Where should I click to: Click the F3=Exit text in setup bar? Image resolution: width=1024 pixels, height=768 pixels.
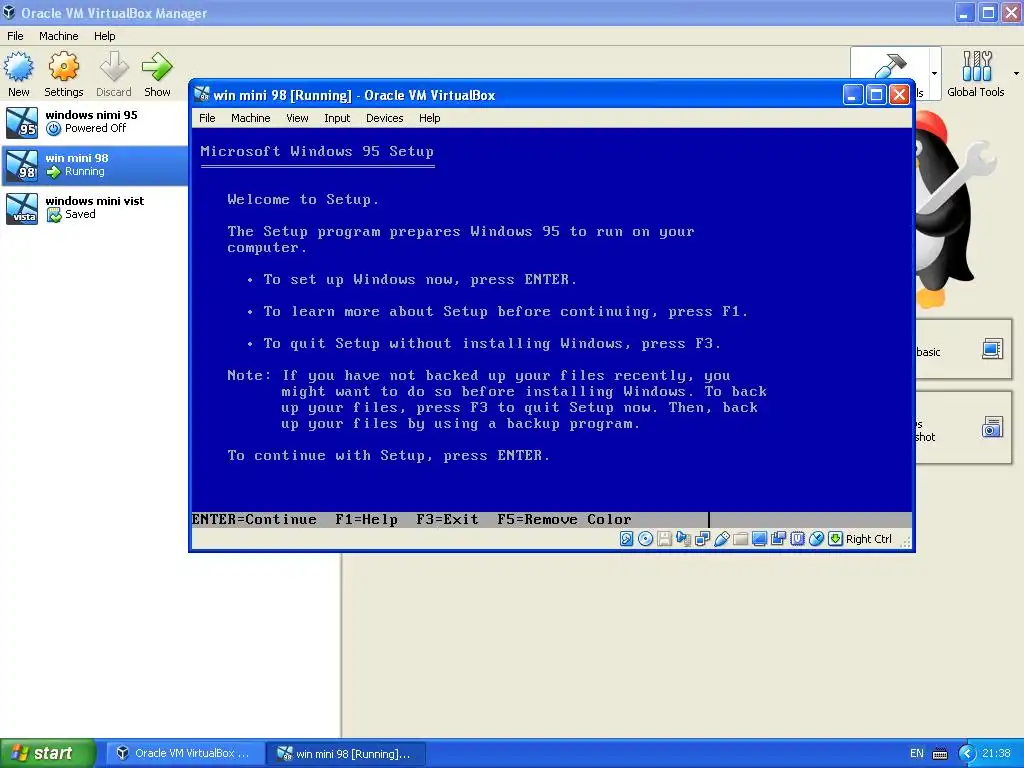click(447, 520)
